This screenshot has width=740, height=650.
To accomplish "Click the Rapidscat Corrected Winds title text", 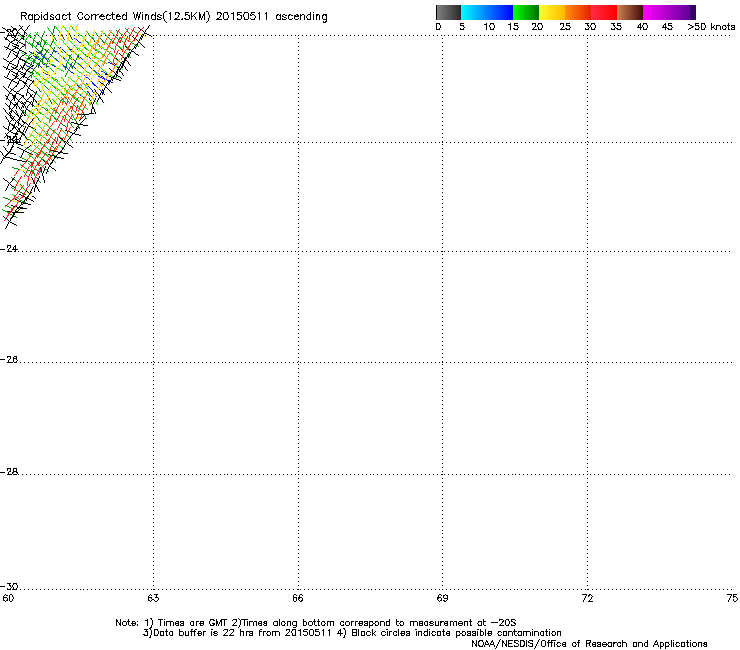I will 174,17.
